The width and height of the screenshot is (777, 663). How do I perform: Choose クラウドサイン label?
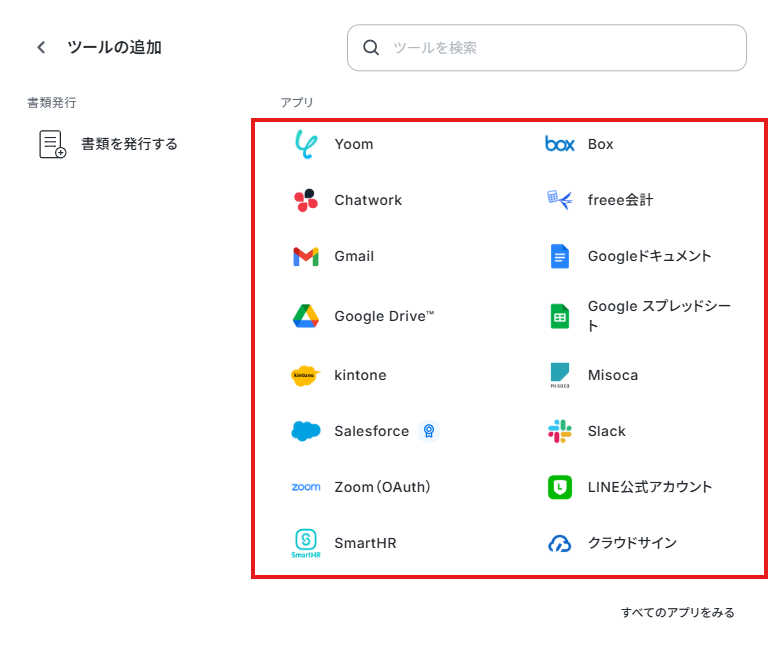(x=632, y=543)
